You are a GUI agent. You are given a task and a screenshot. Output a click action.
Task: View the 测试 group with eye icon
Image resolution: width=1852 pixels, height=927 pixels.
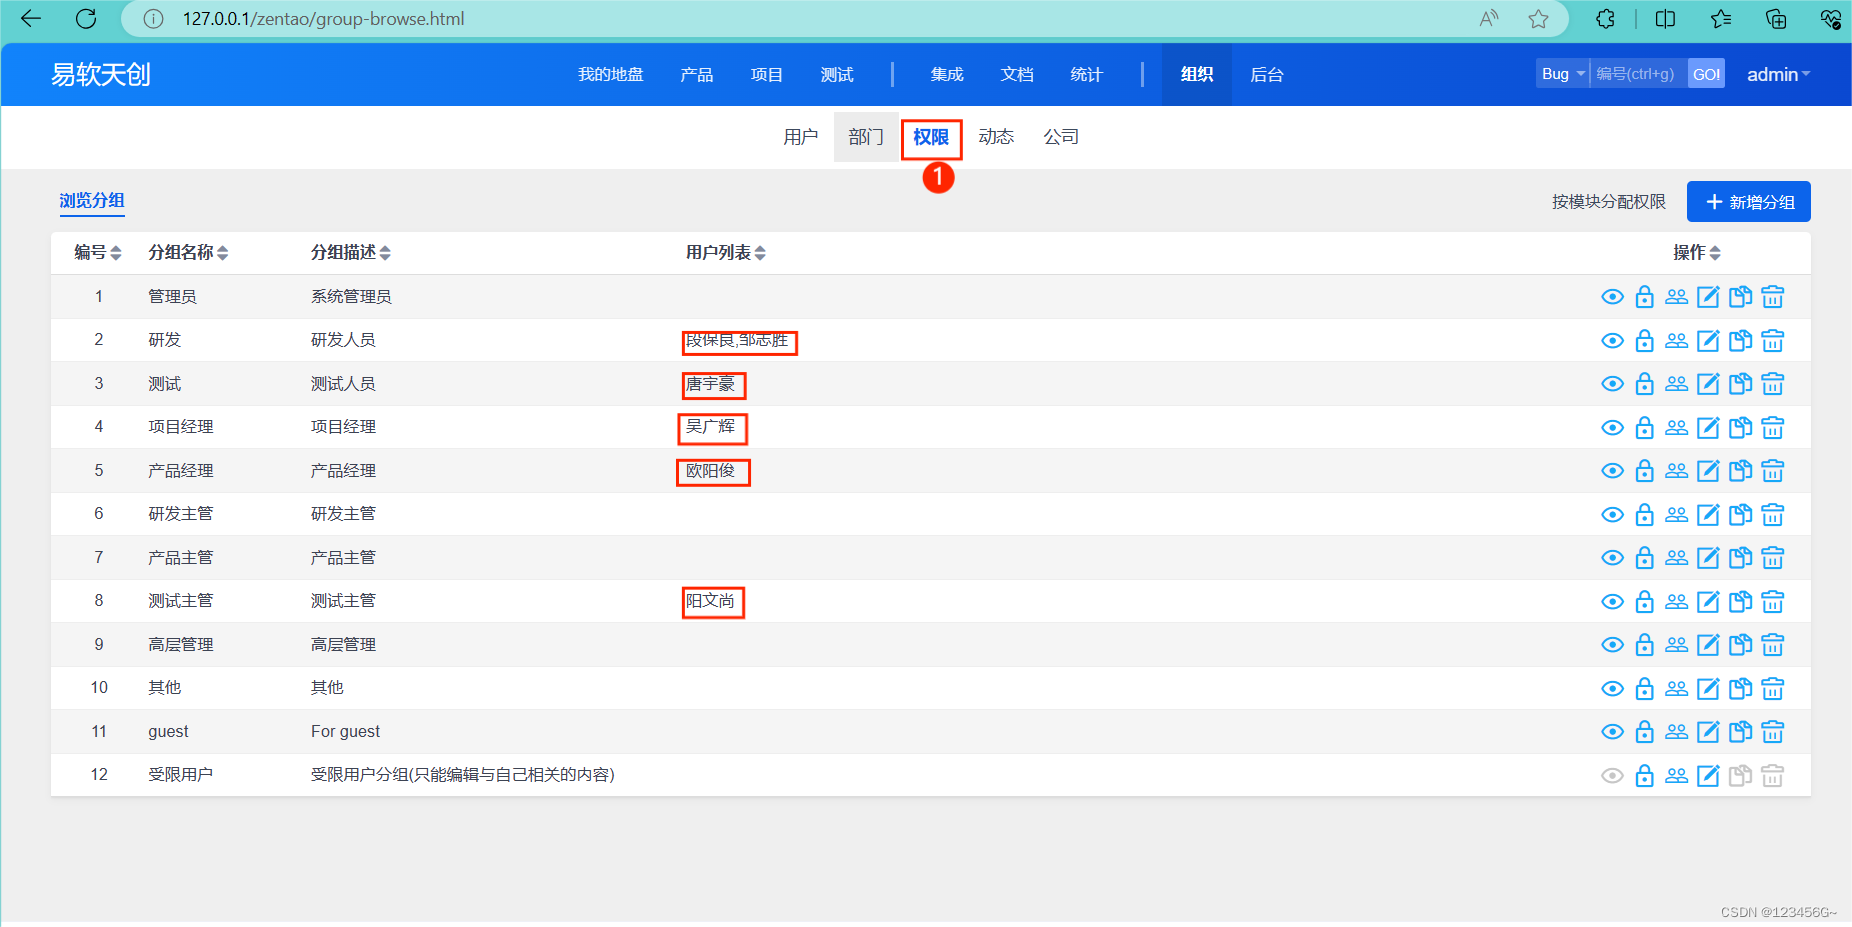pos(1612,384)
